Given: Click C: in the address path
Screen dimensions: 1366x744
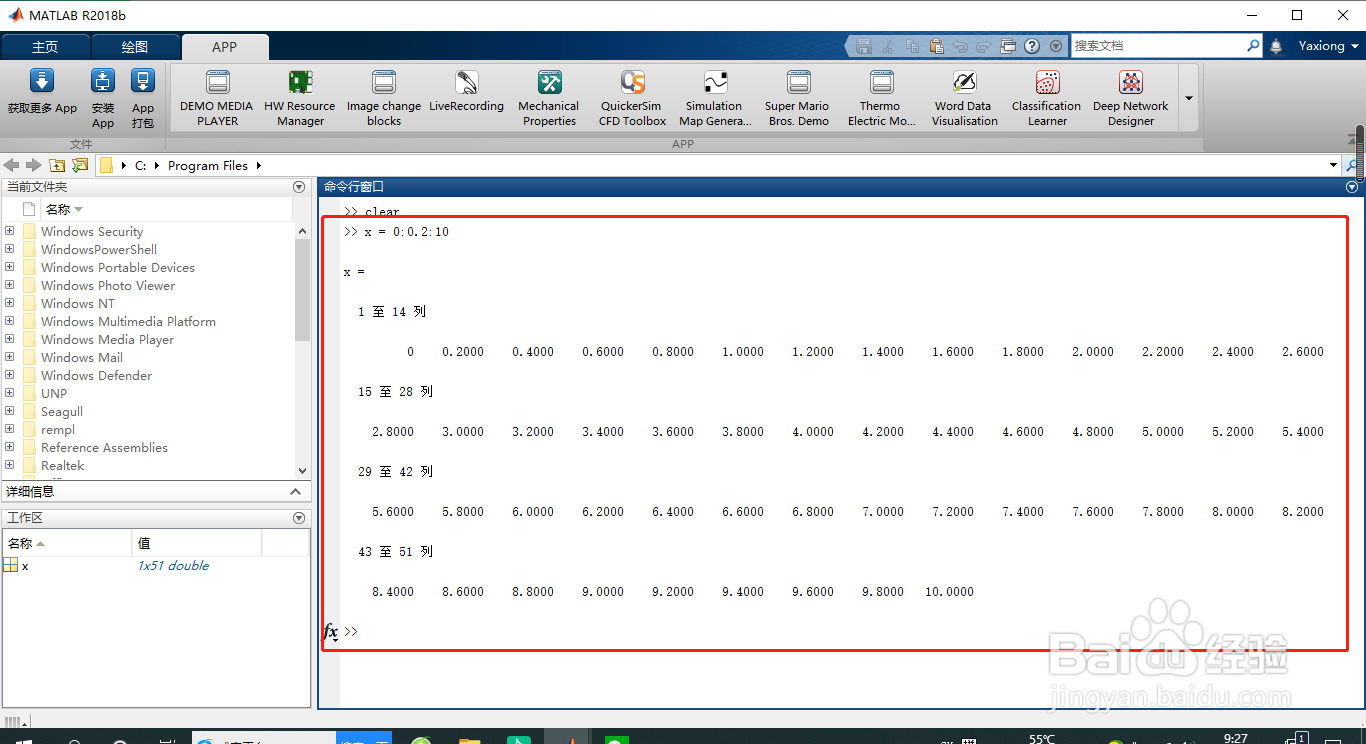Looking at the screenshot, I should (x=141, y=166).
